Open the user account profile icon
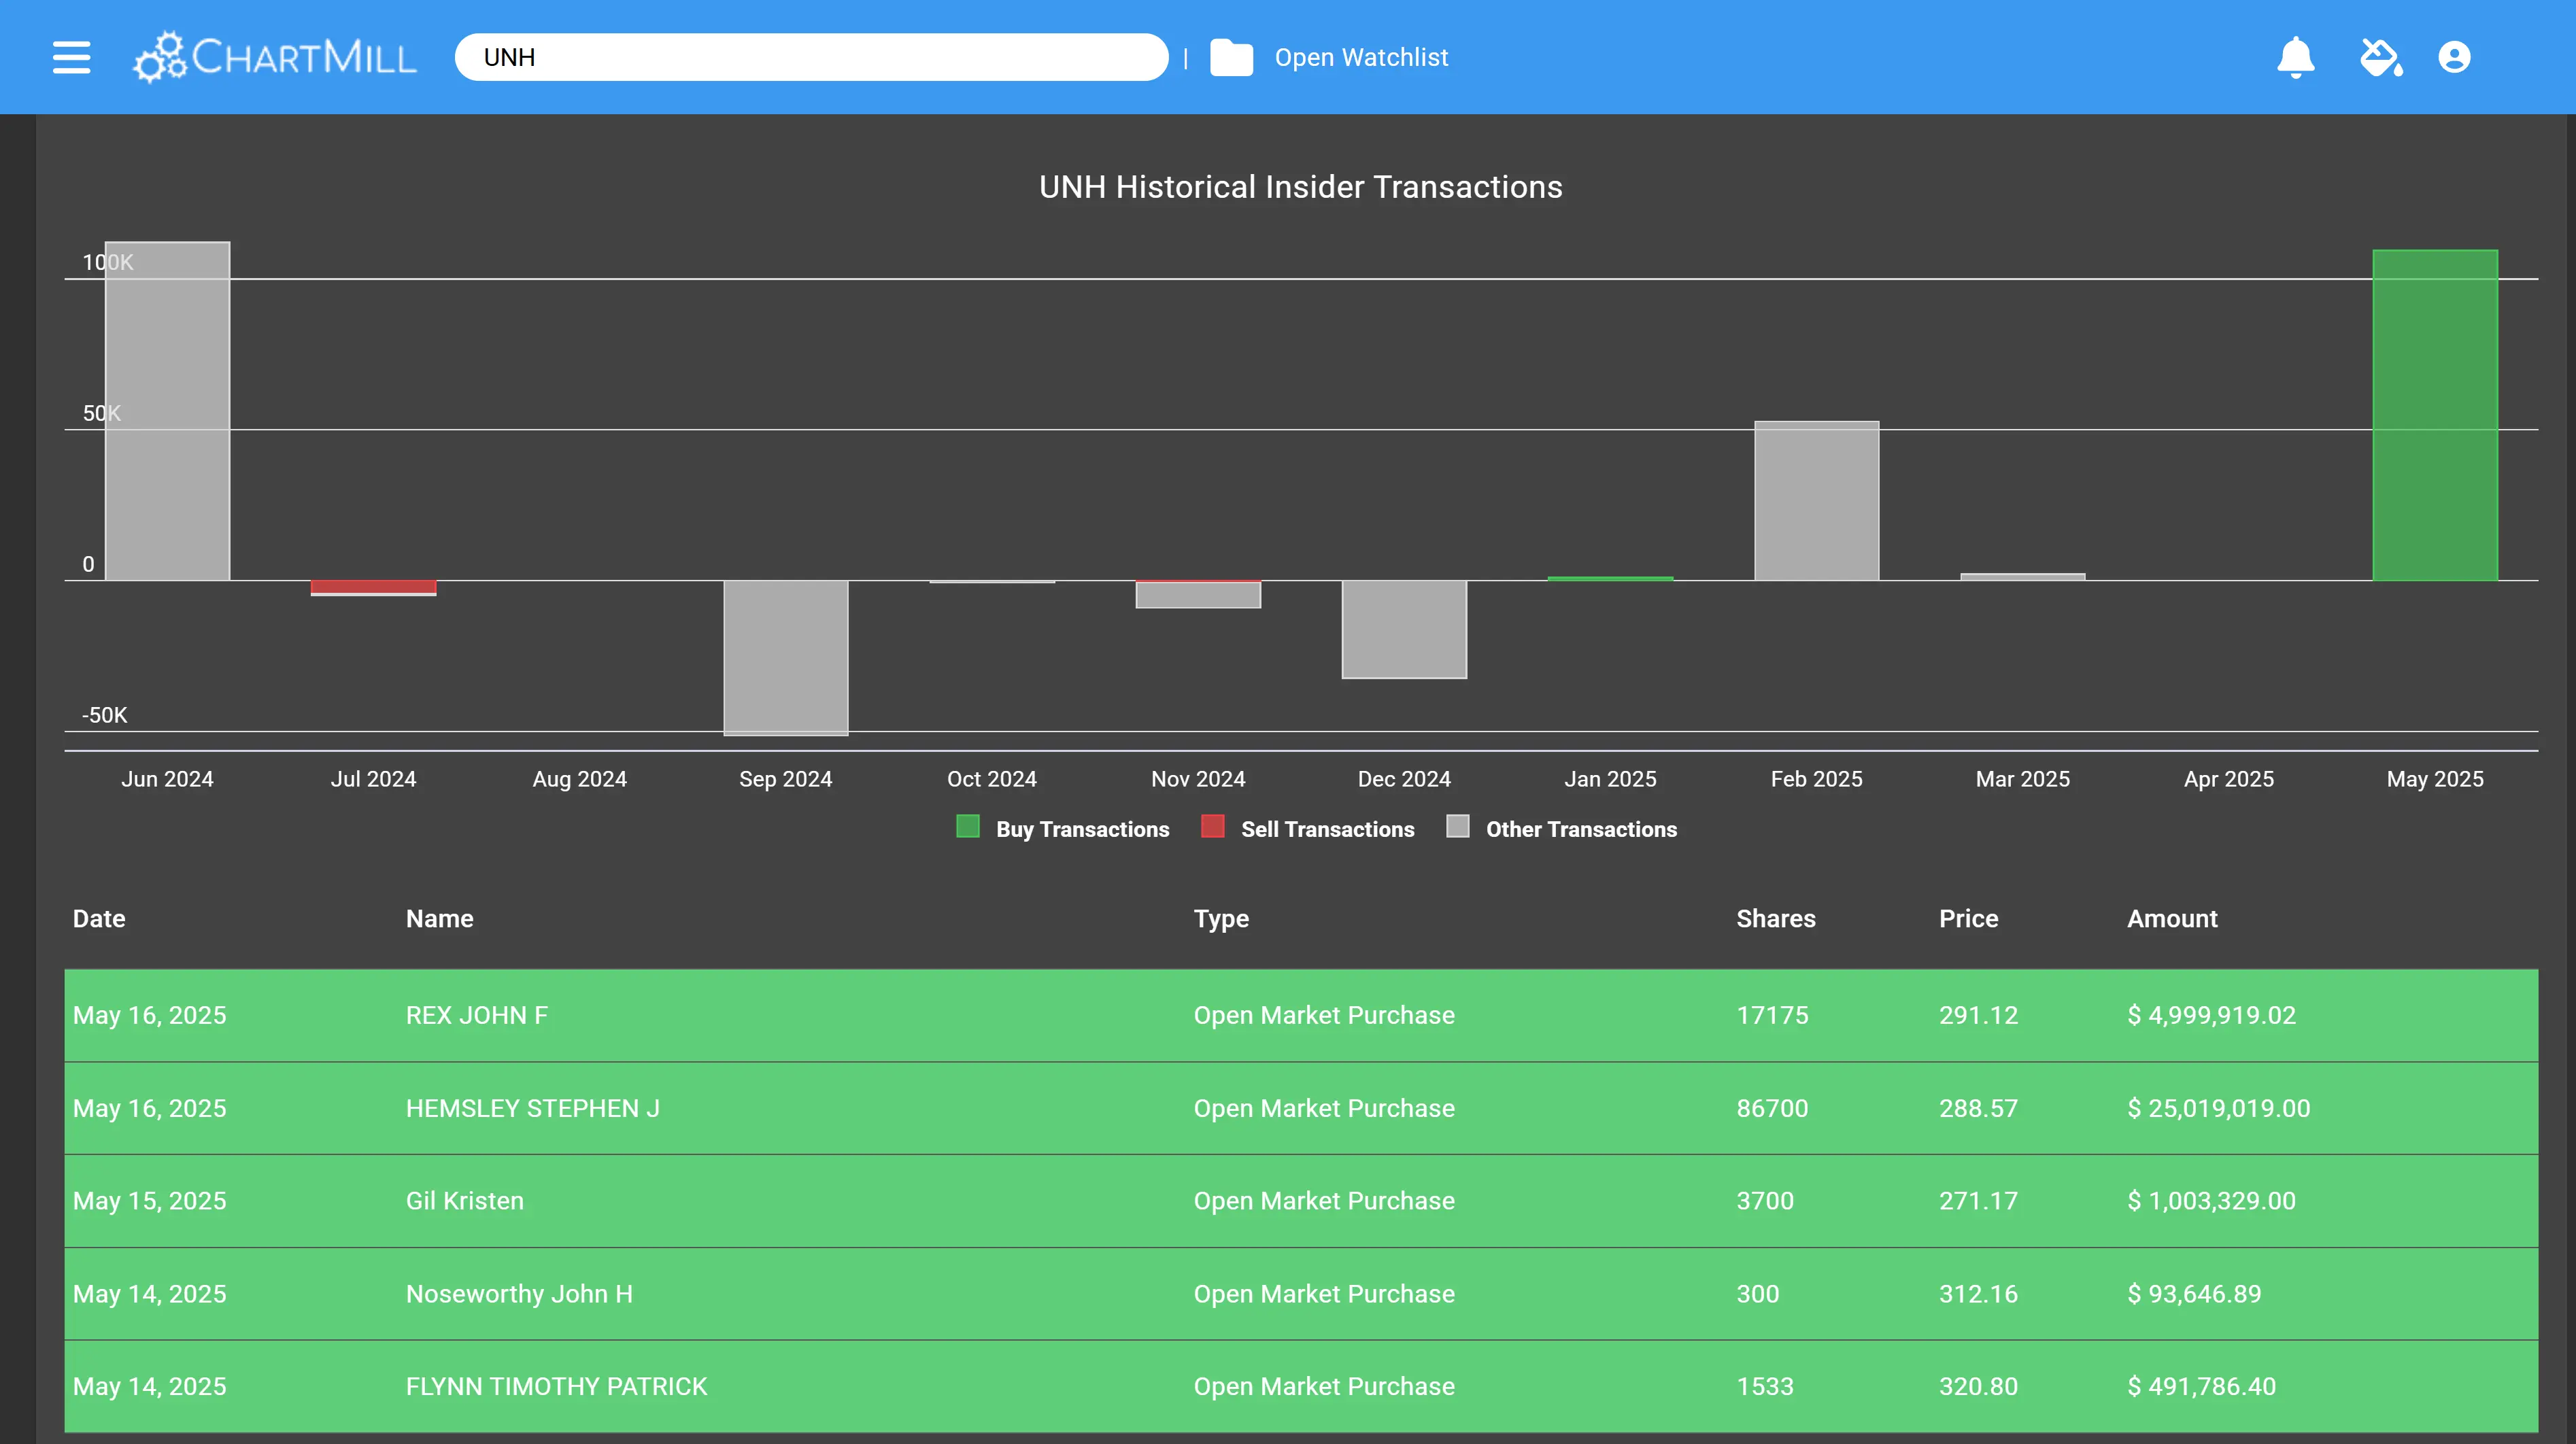Viewport: 2576px width, 1444px height. pyautogui.click(x=2454, y=57)
